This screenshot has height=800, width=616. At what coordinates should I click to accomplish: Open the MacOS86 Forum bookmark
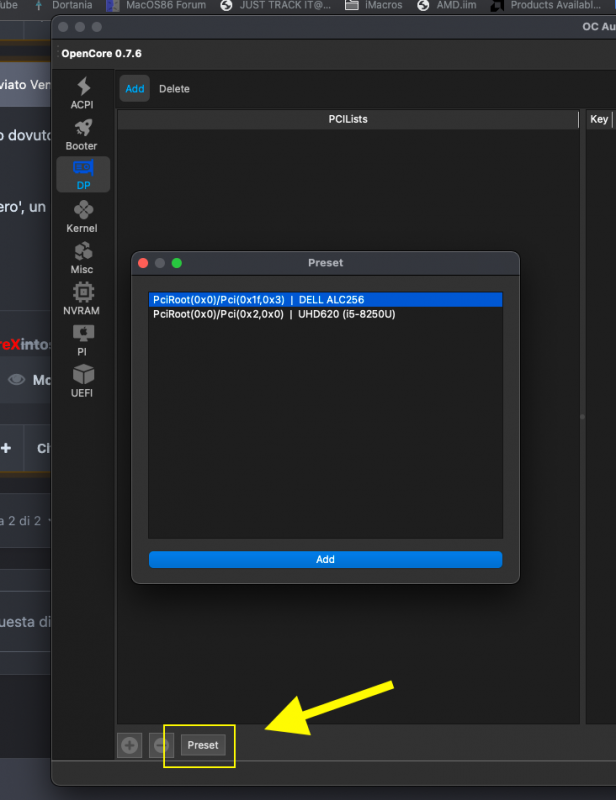[157, 5]
